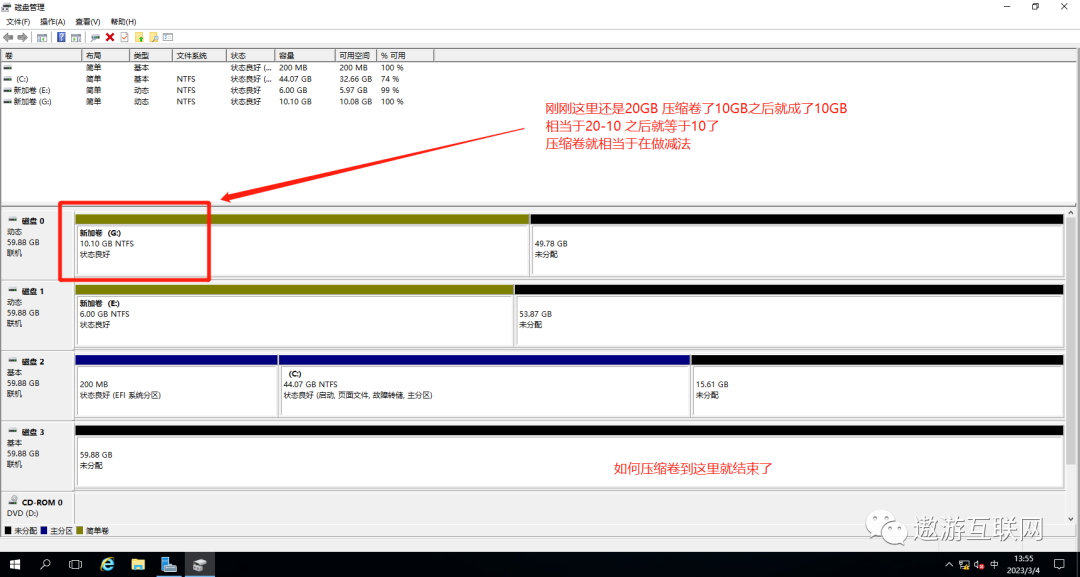Select the 49.78 GB unallocated space on disk 0
This screenshot has width=1080, height=577.
click(797, 245)
